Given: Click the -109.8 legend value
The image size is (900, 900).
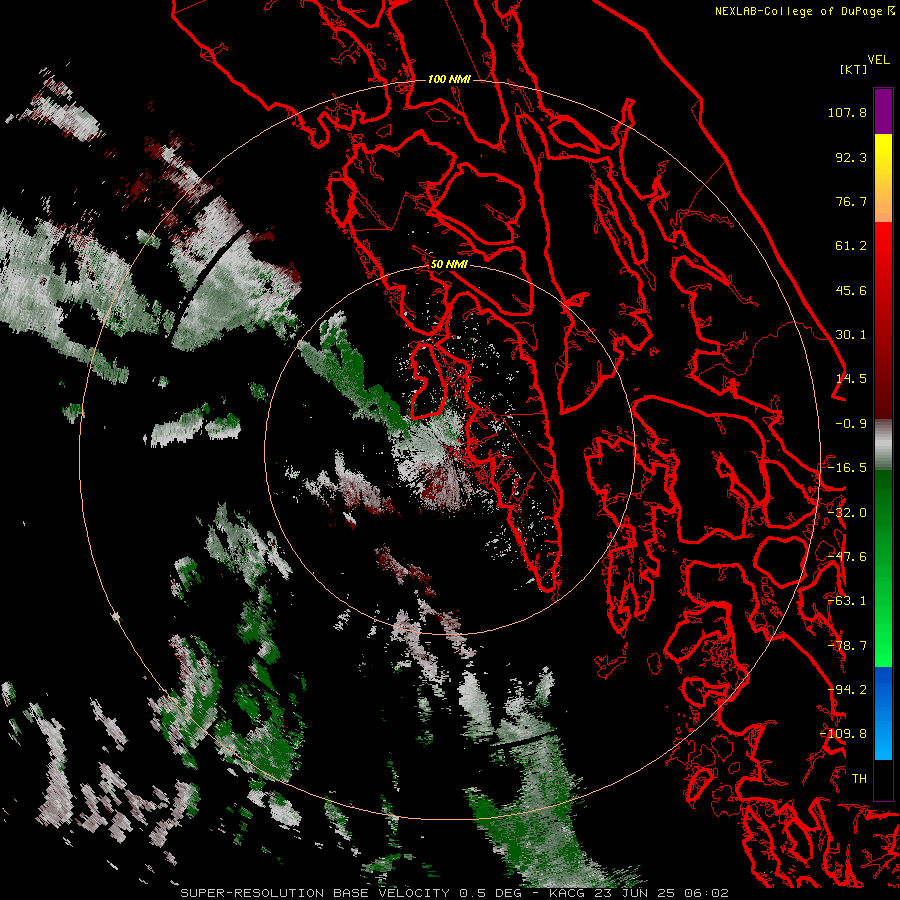Looking at the screenshot, I should [844, 734].
